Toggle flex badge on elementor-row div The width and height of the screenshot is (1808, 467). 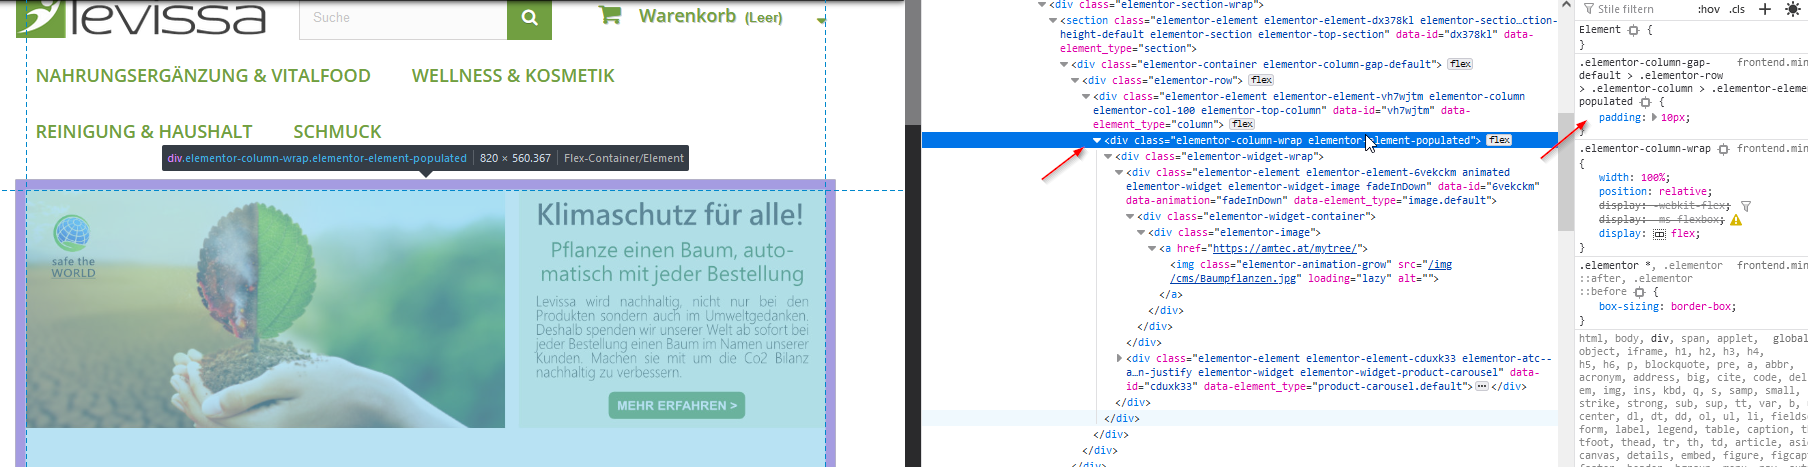1261,80
